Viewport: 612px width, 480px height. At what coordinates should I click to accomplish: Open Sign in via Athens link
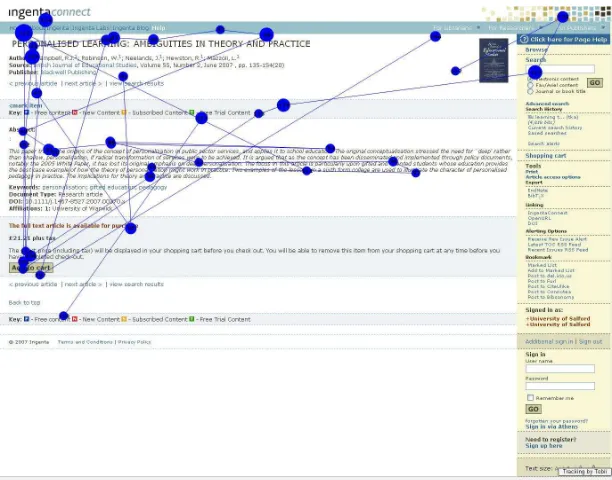(552, 427)
